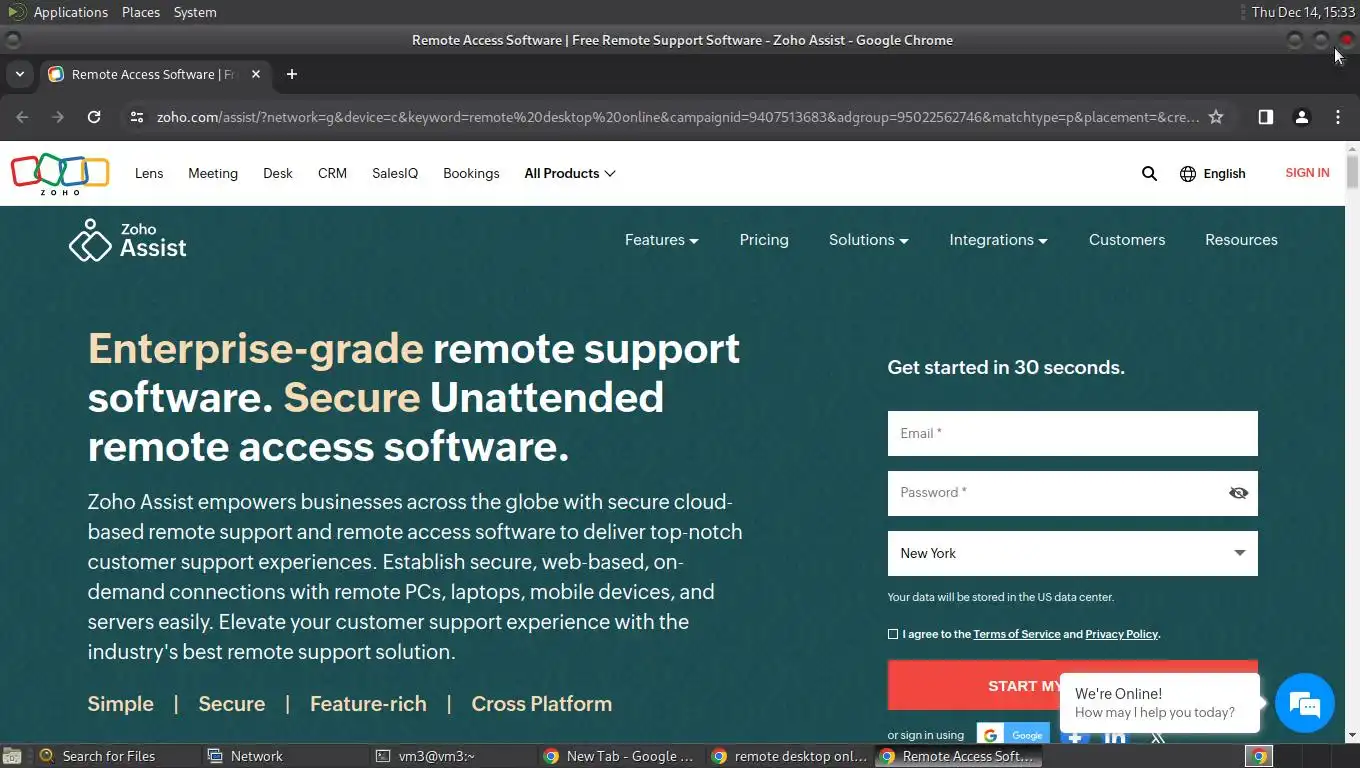Viewport: 1360px width, 768px height.
Task: Click the Zoho logo
Action: click(x=59, y=174)
